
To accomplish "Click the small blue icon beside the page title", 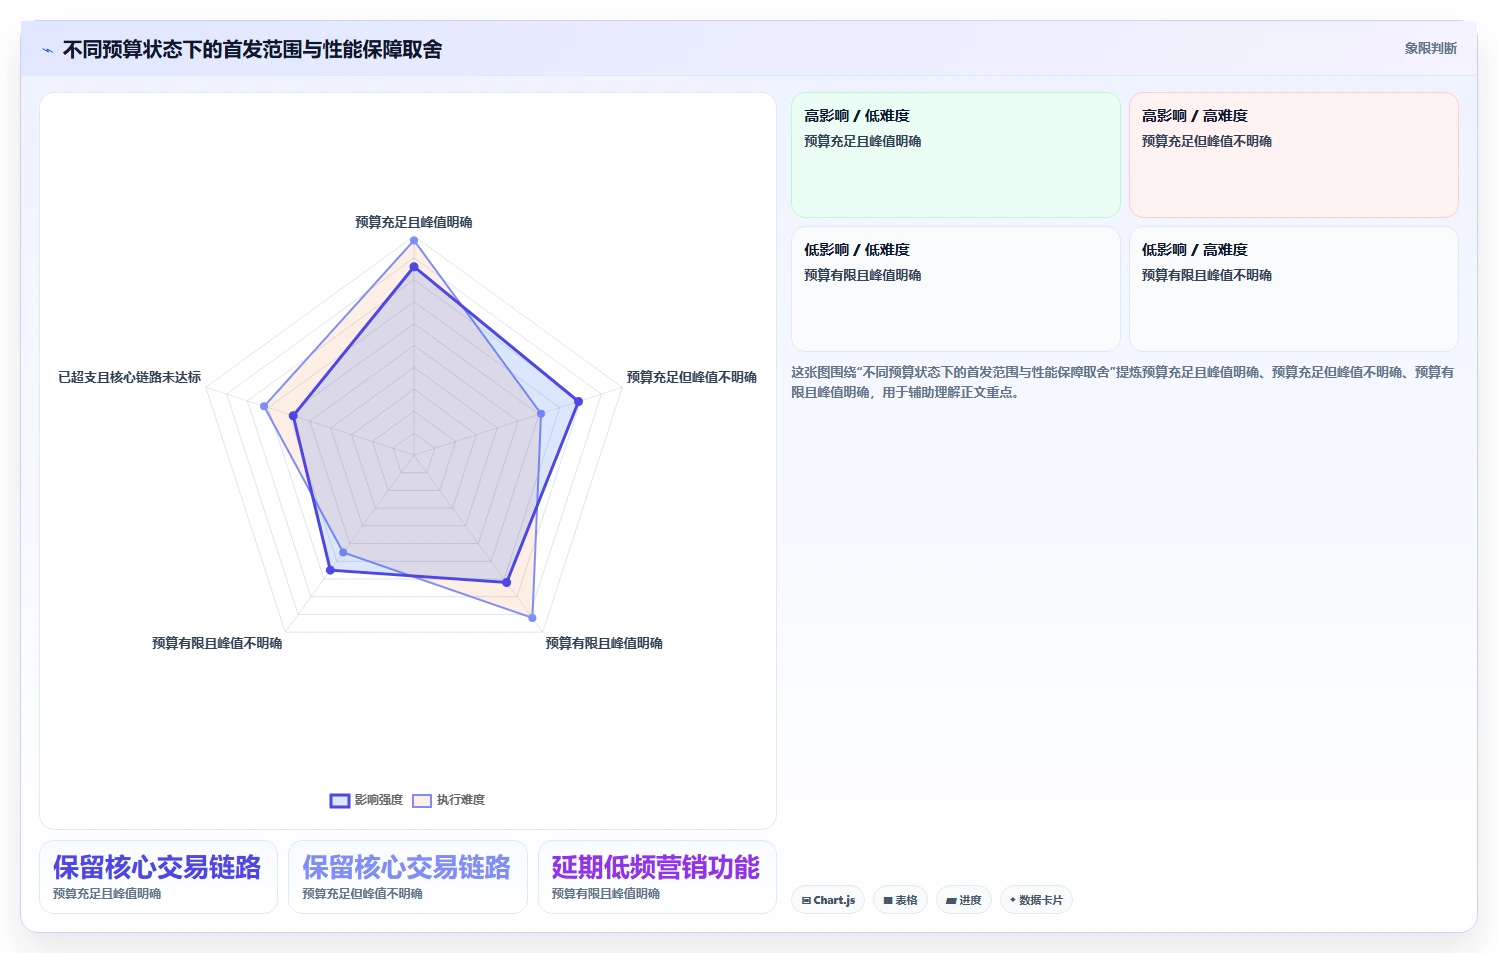I will [47, 50].
